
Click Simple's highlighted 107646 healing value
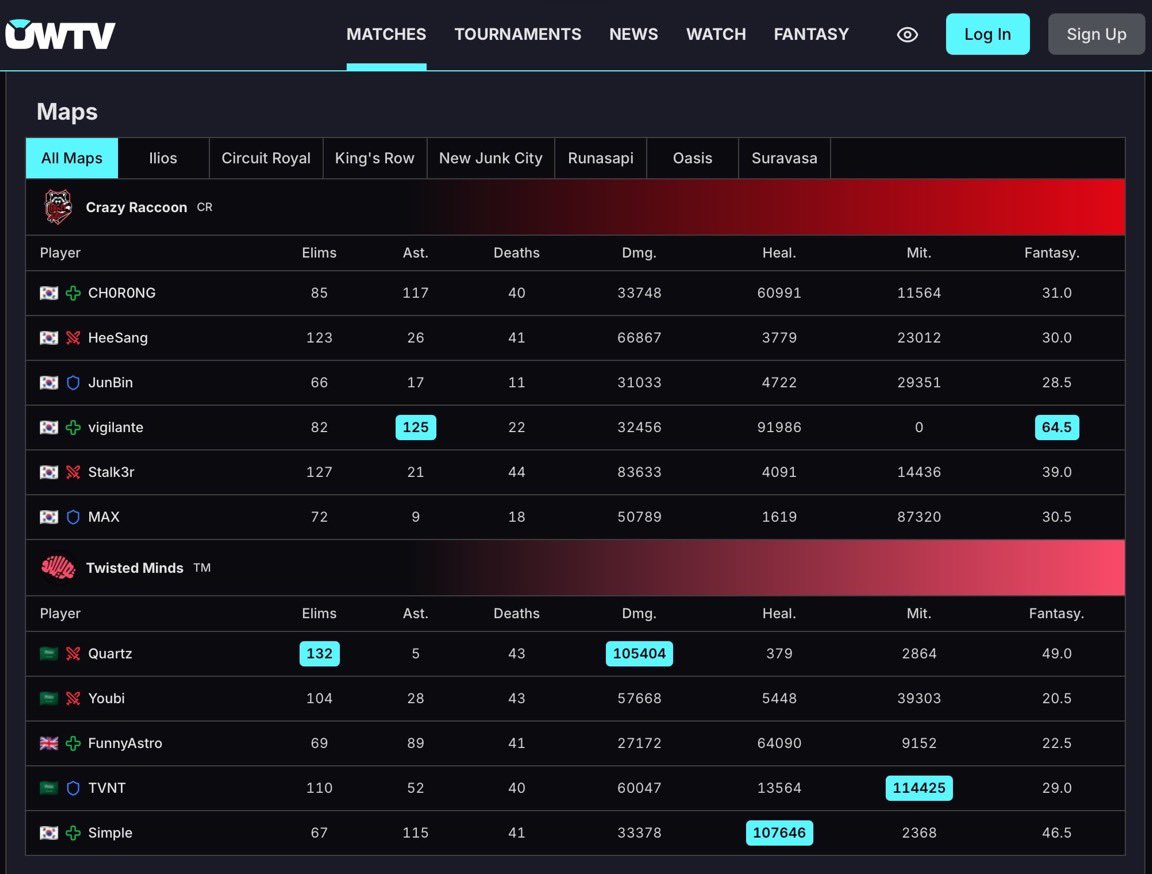click(780, 833)
